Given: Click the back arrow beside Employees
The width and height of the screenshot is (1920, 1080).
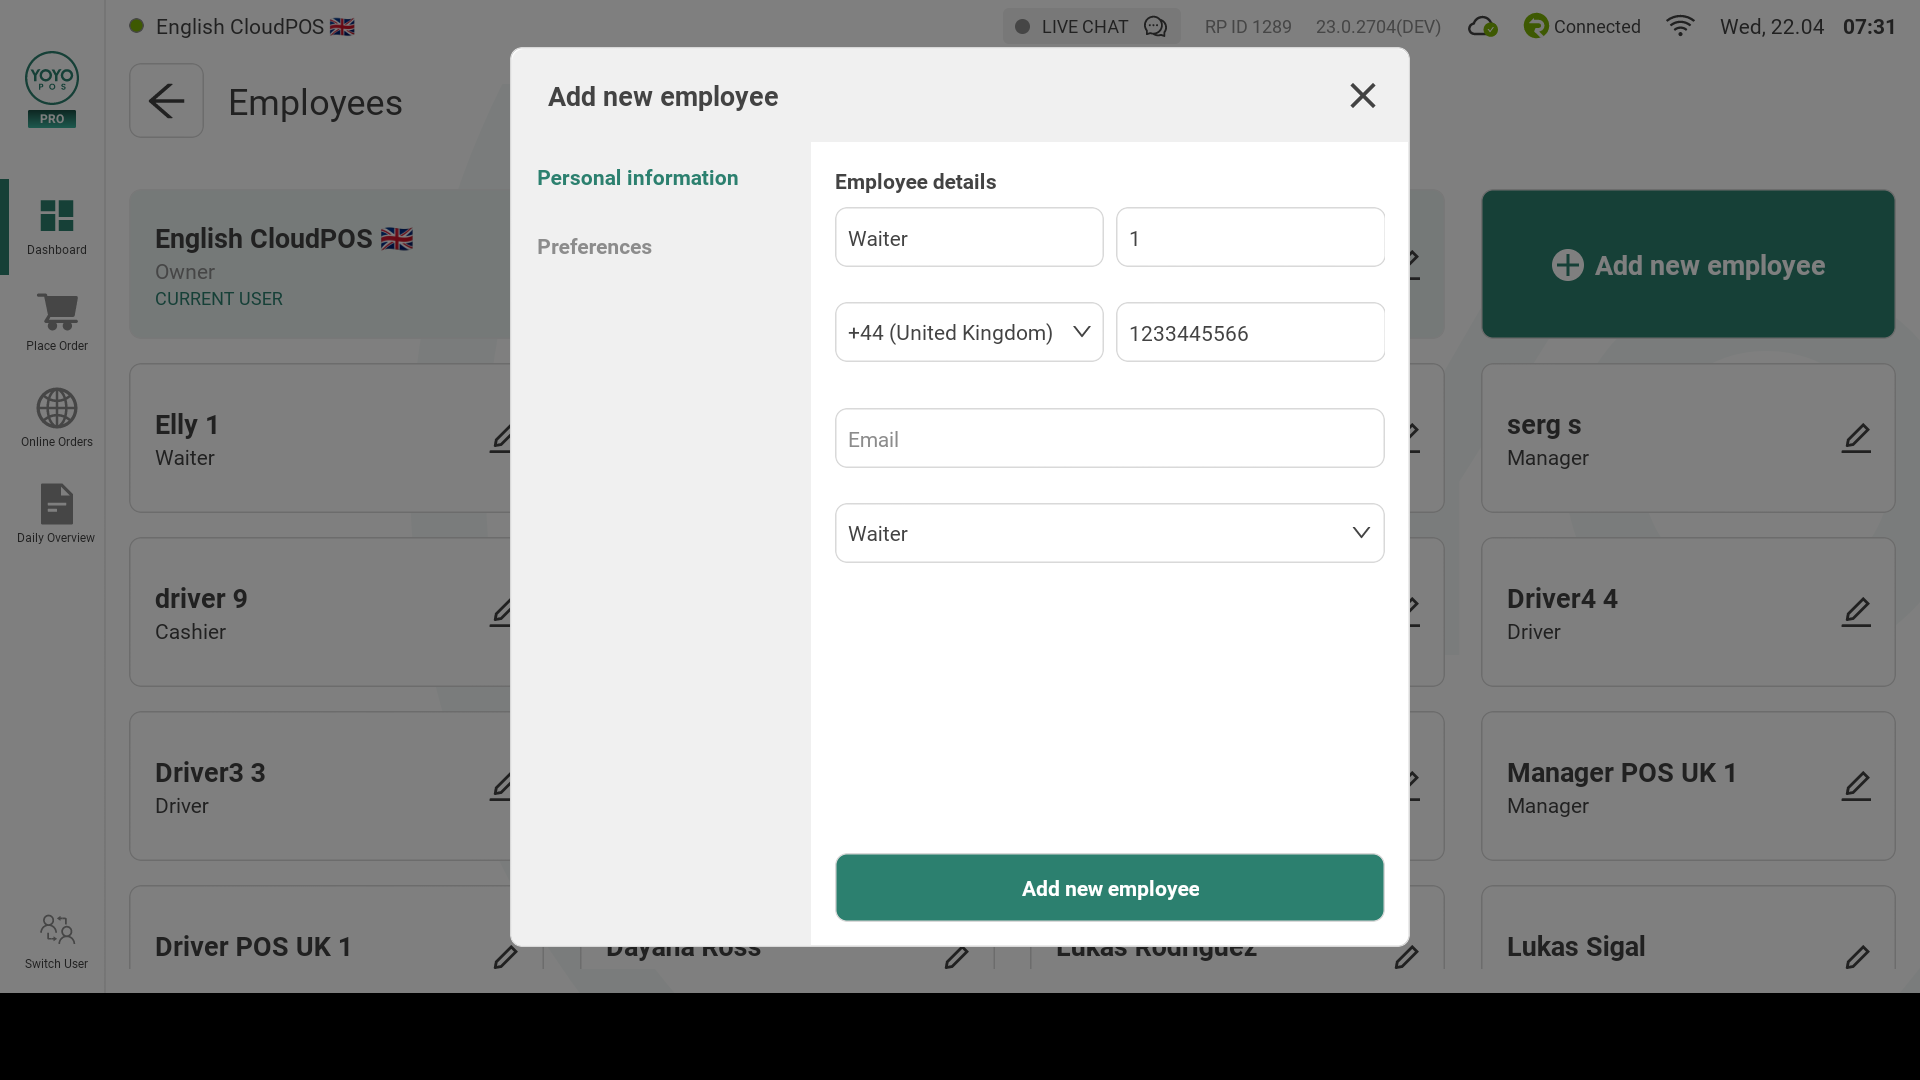Looking at the screenshot, I should (x=166, y=101).
